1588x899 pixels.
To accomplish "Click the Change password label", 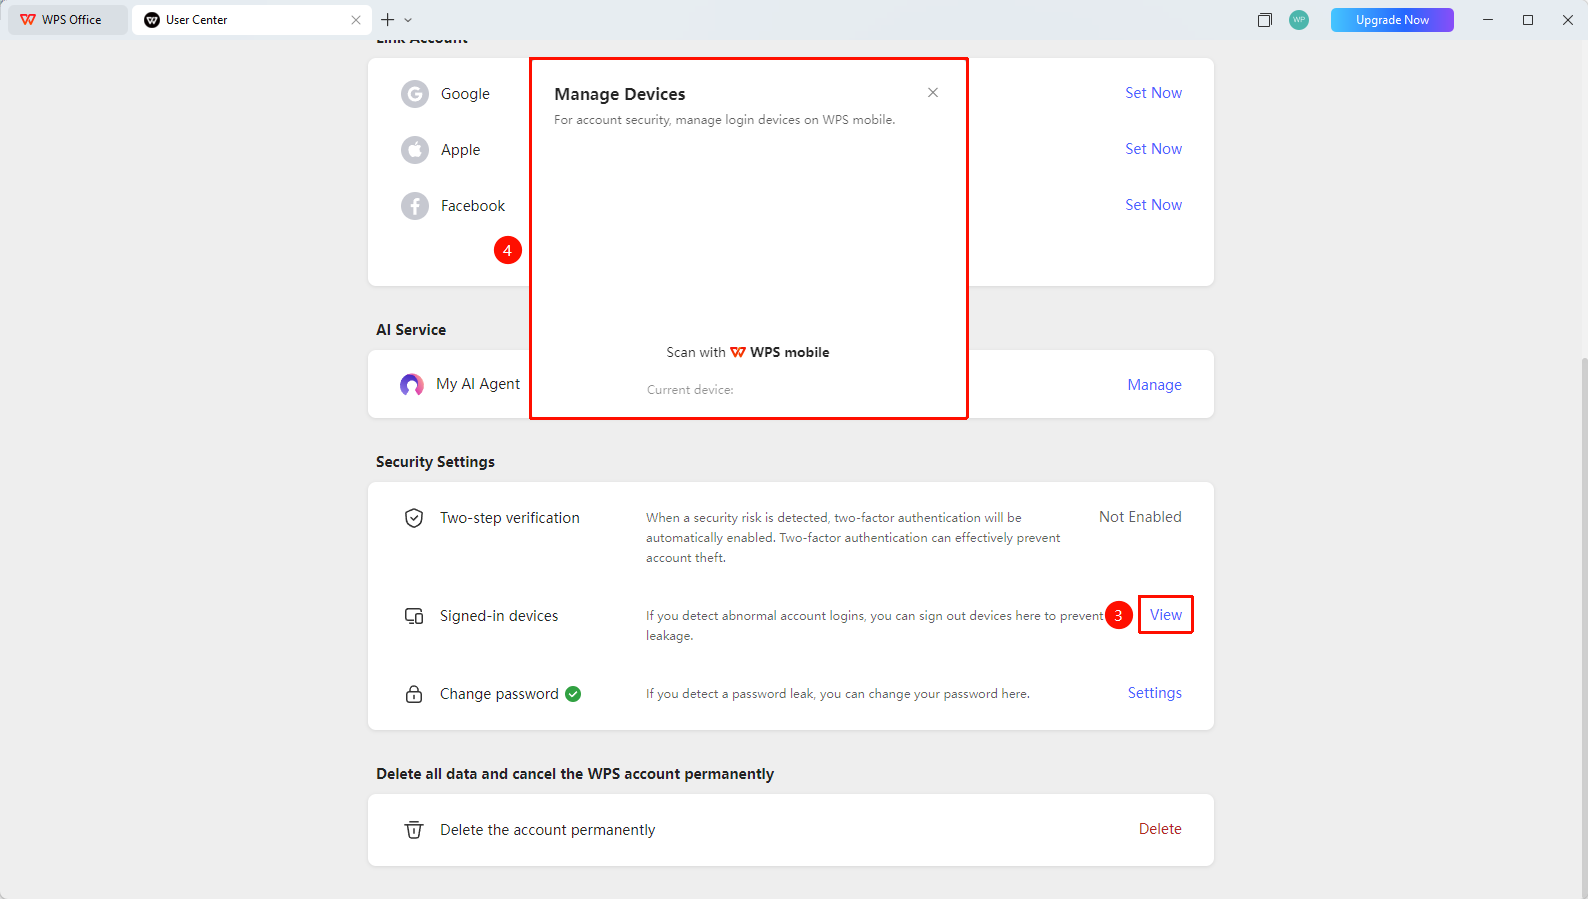I will [499, 694].
